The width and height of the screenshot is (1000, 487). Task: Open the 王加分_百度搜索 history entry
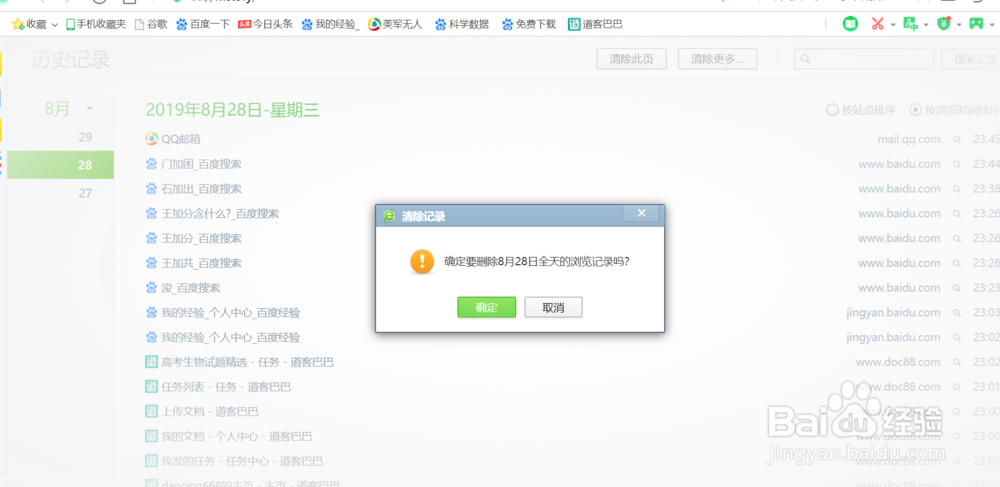202,238
